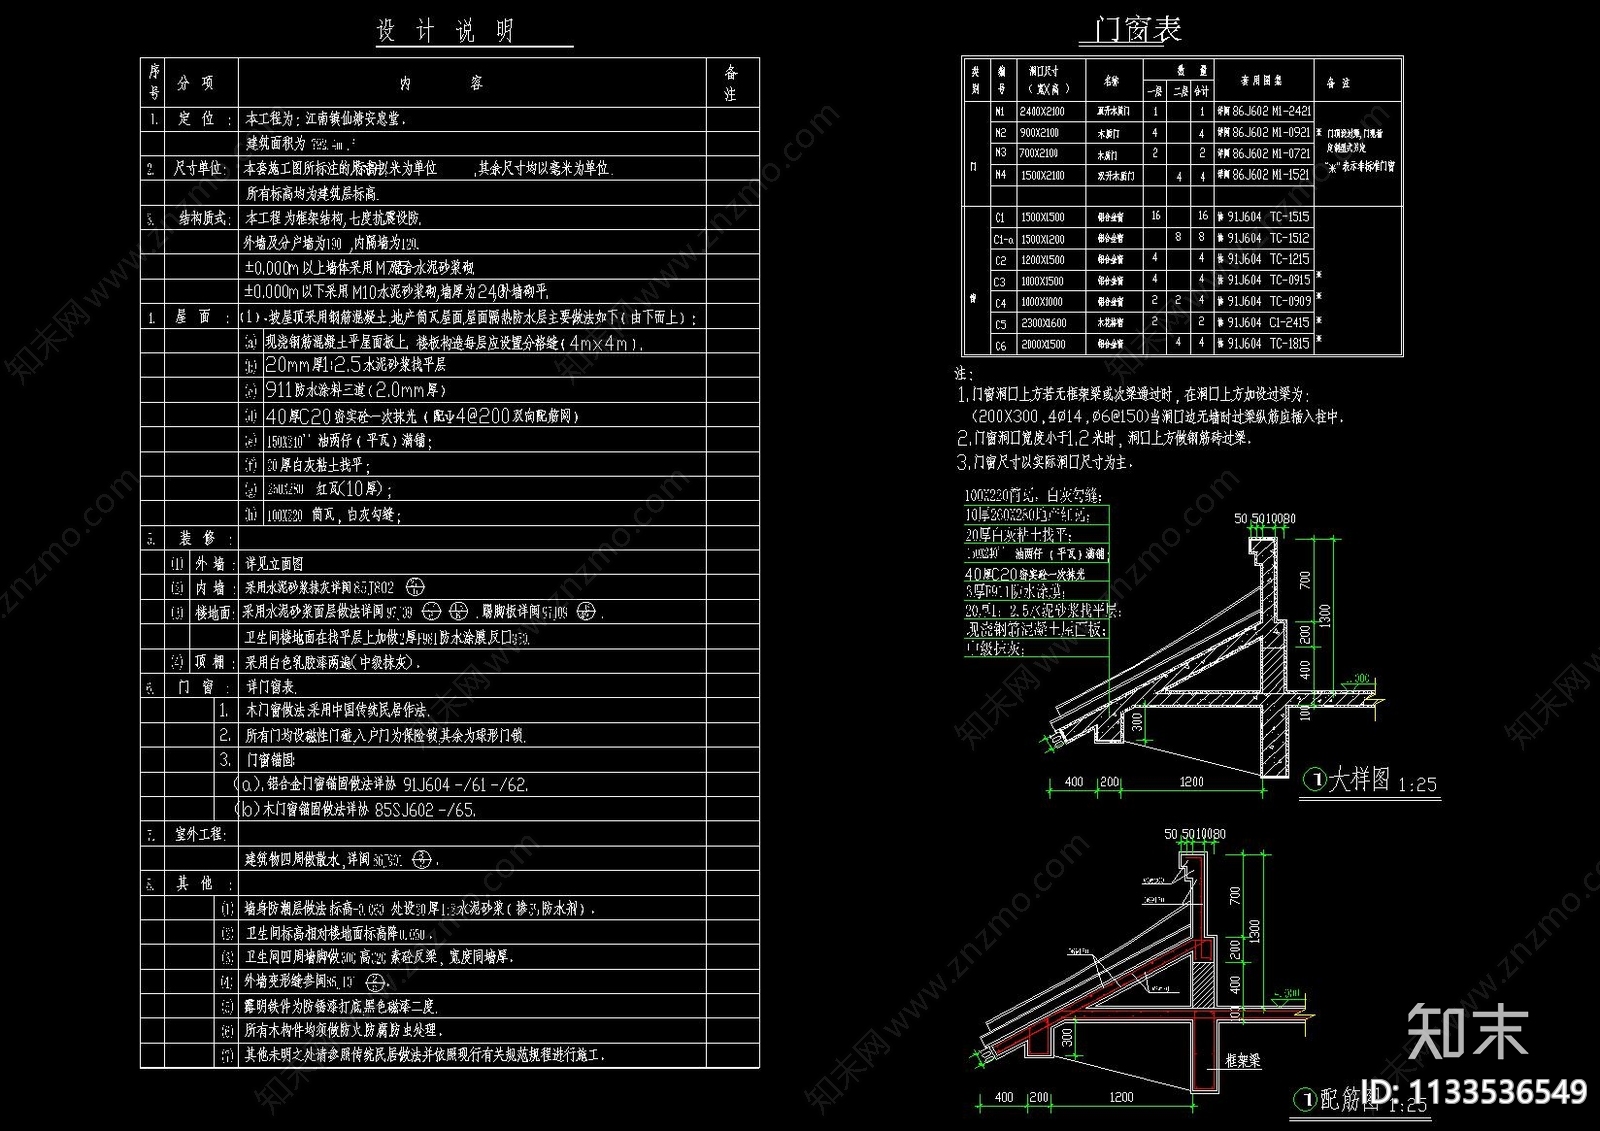This screenshot has height=1131, width=1600.
Task: Click the '室外工程' item label
Action: point(200,834)
